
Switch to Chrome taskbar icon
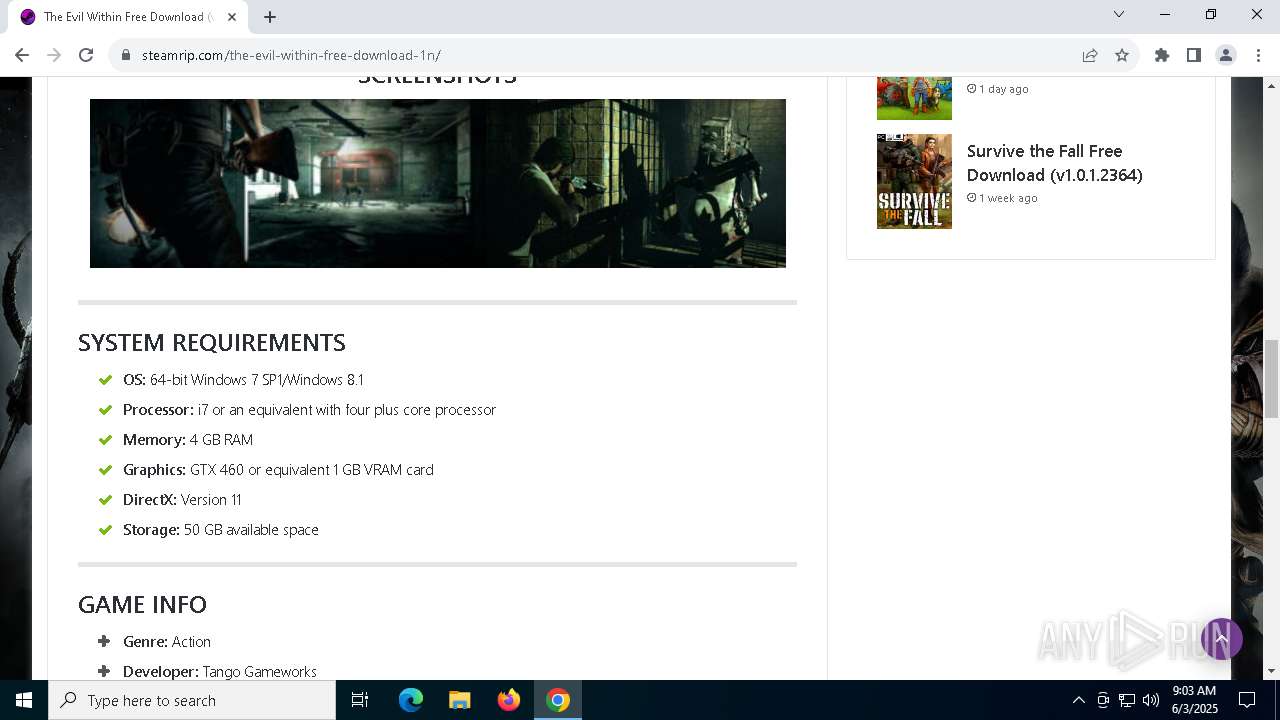pyautogui.click(x=558, y=700)
